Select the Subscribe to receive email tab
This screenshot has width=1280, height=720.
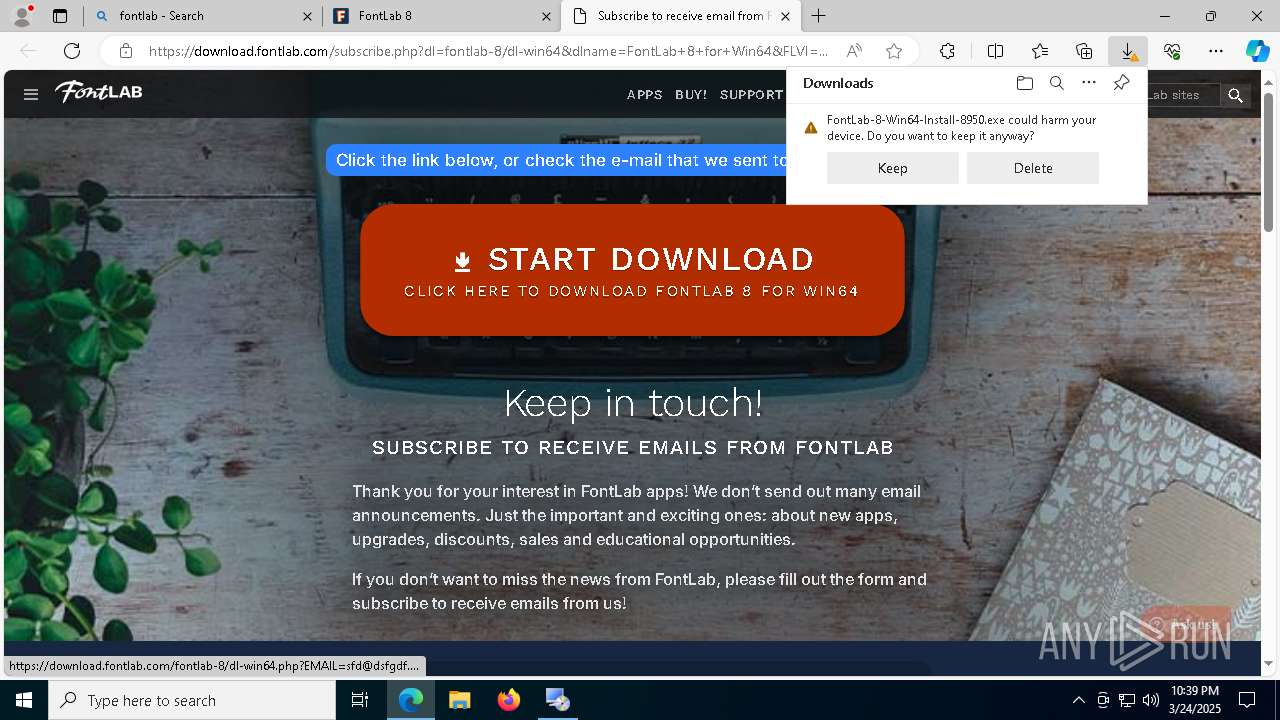(x=680, y=16)
